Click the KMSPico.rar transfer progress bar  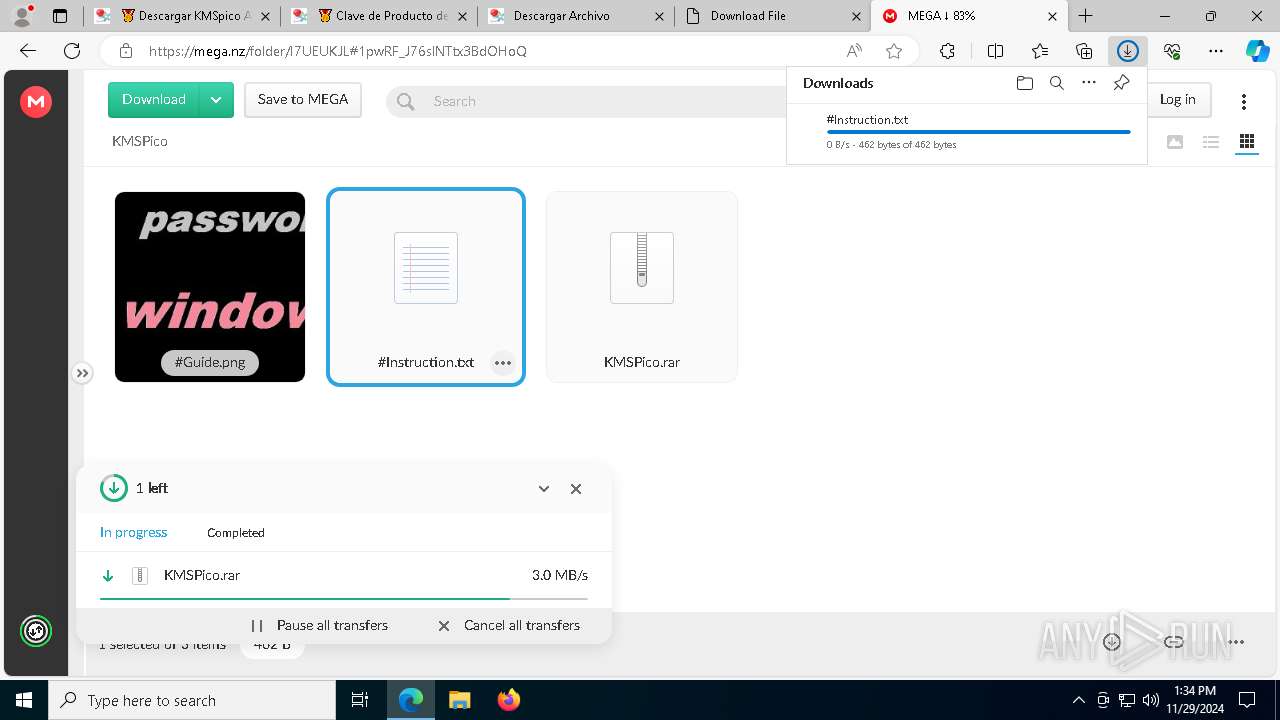point(344,599)
